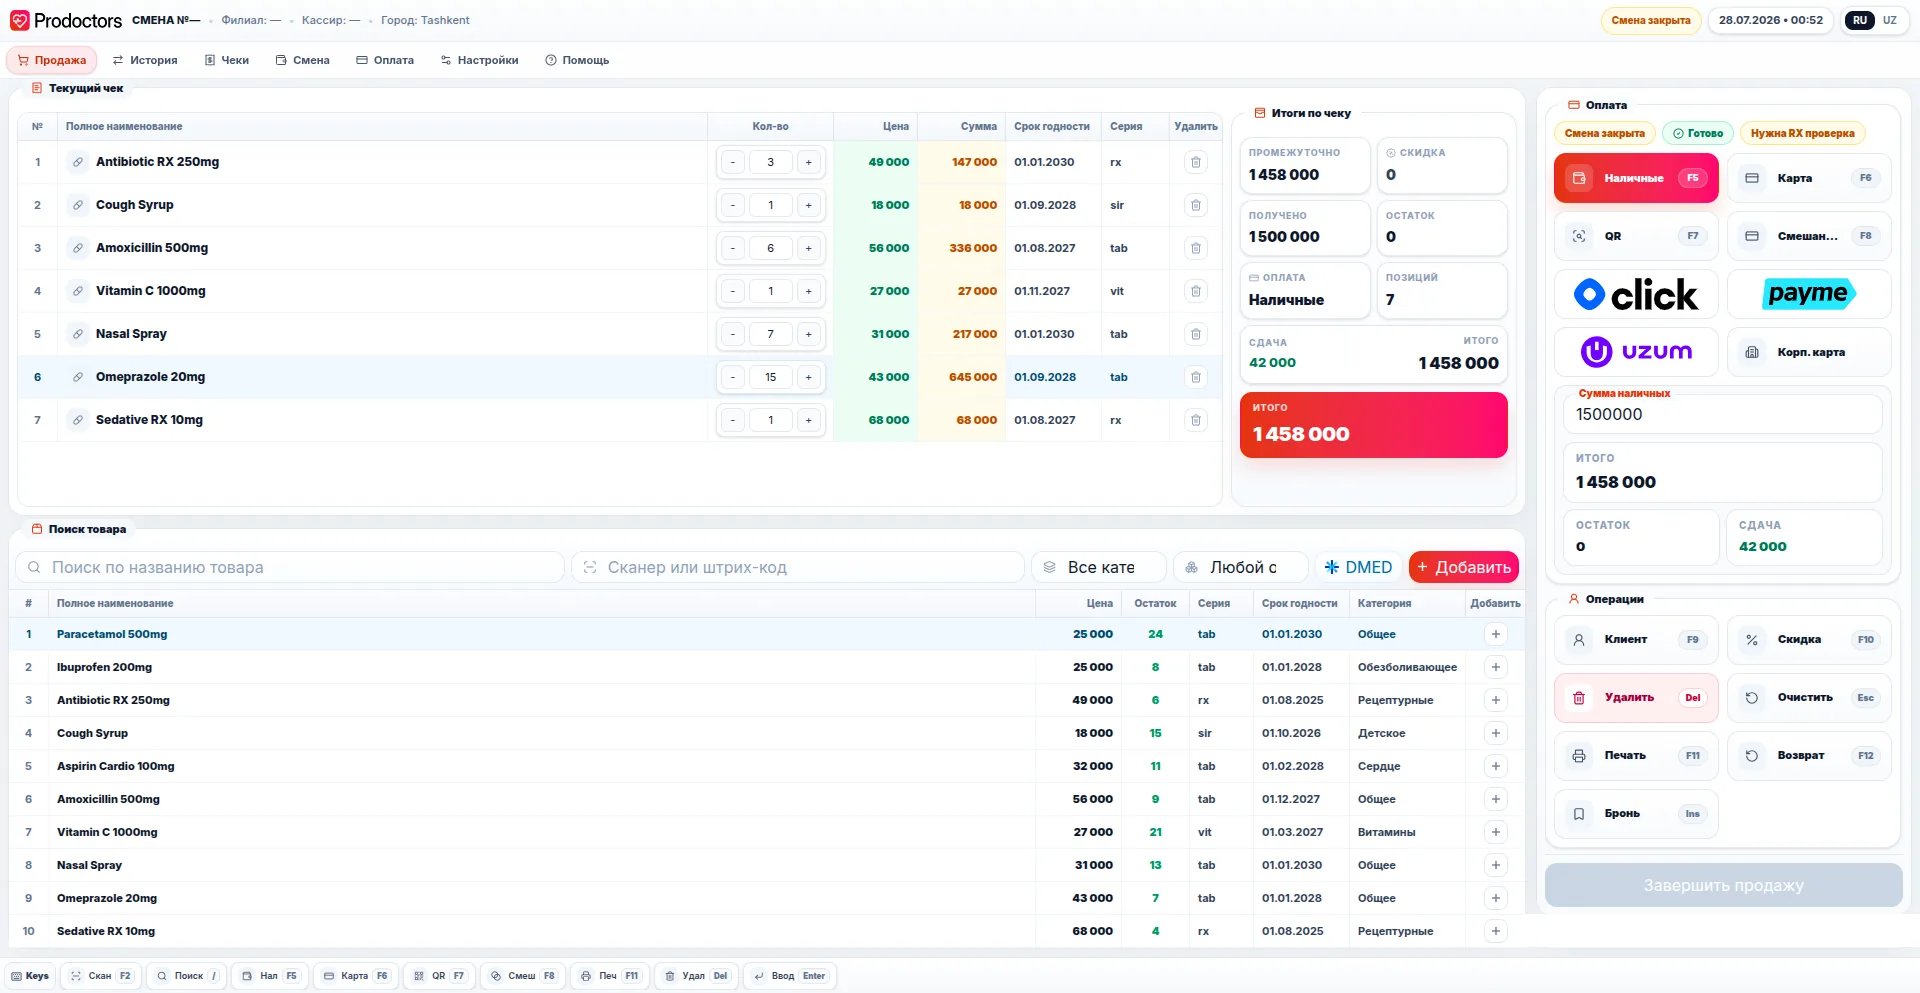Click the trash icon for Sedative RX 10mg
Image resolution: width=1920 pixels, height=993 pixels.
pos(1195,420)
